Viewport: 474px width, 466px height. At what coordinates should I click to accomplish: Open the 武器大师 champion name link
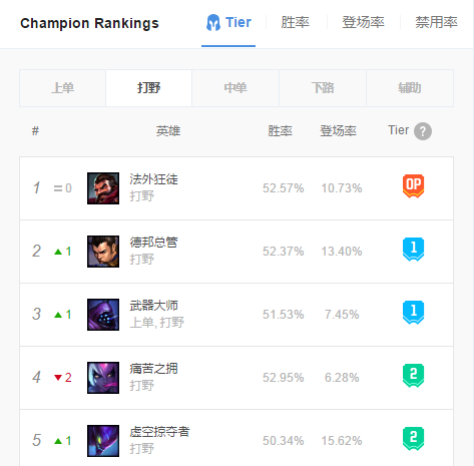[154, 306]
